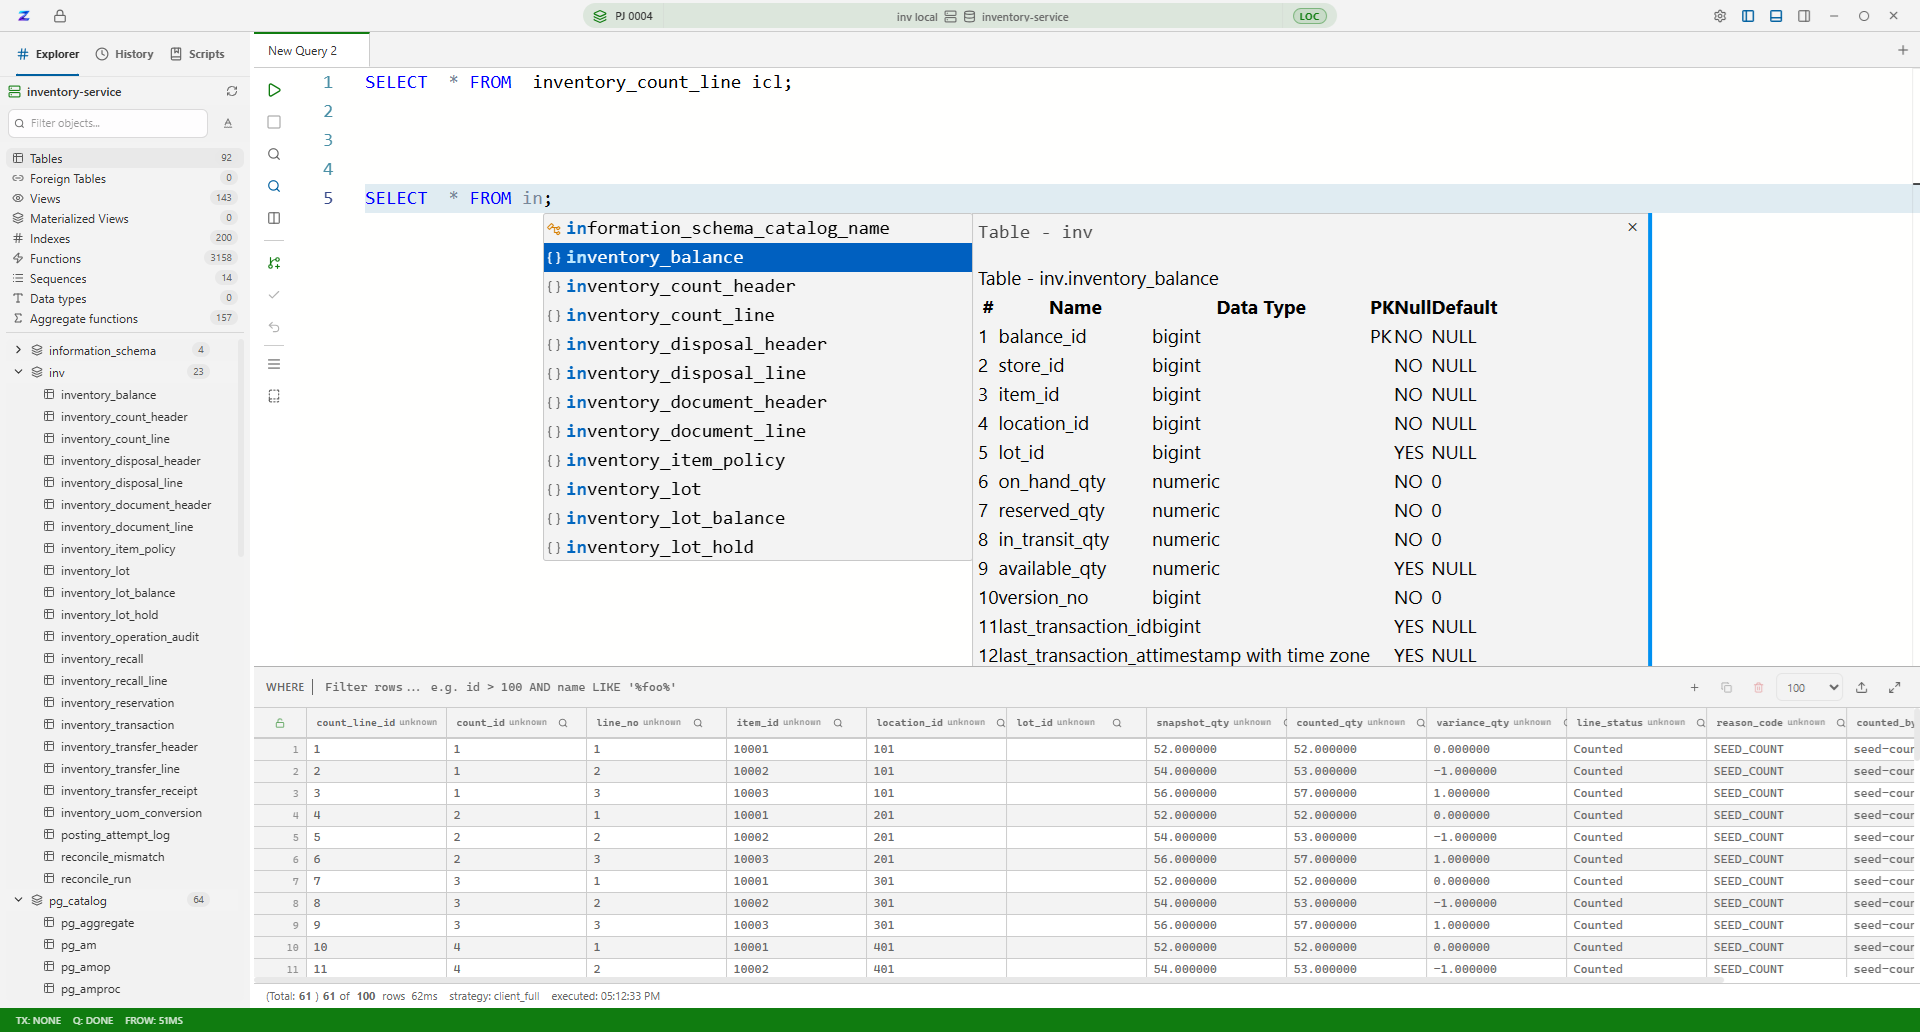The height and width of the screenshot is (1032, 1920).
Task: Run the query with the green play button
Action: [274, 90]
